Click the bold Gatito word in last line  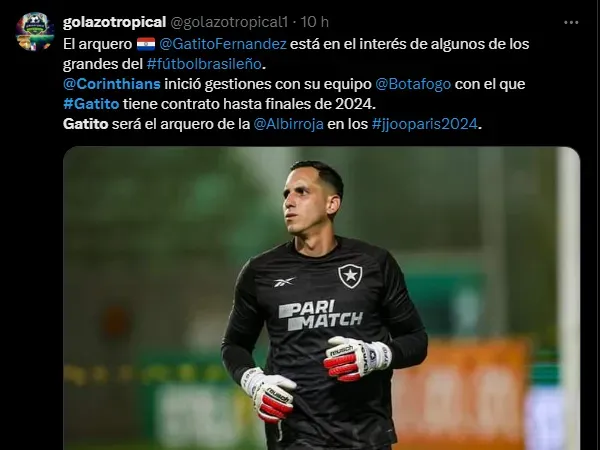(86, 124)
